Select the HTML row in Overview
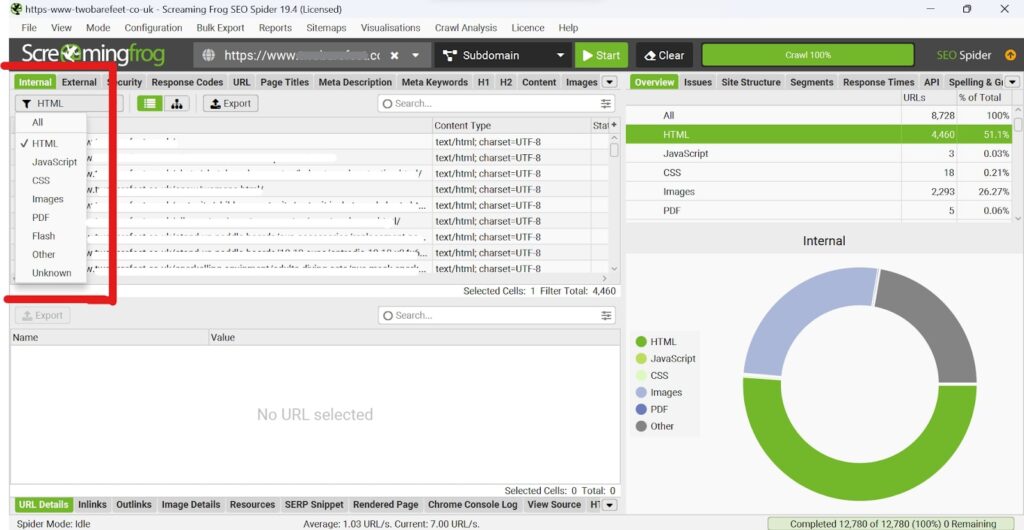This screenshot has height=530, width=1024. 819,134
